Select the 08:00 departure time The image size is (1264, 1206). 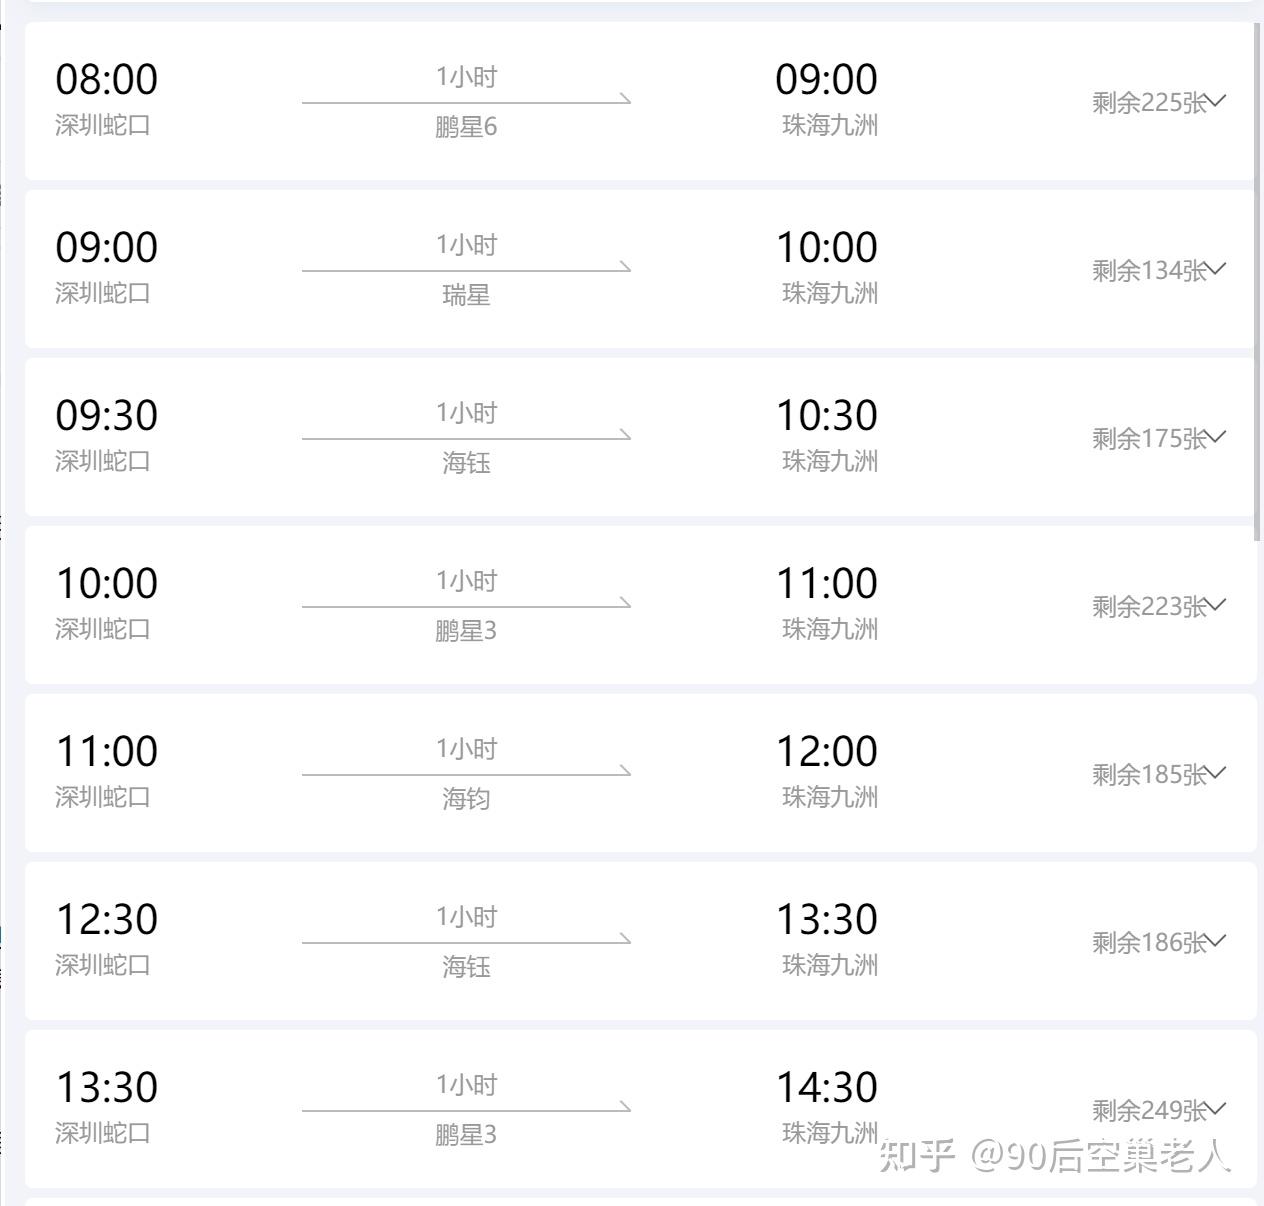coord(106,80)
